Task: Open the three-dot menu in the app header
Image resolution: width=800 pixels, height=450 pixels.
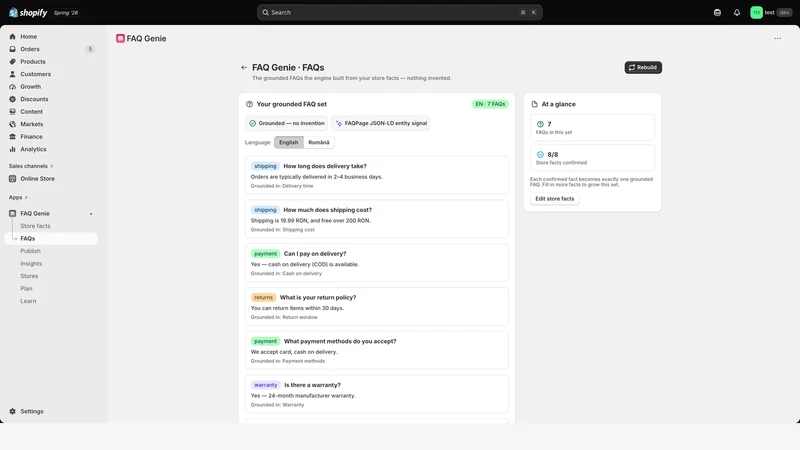Action: 777,38
